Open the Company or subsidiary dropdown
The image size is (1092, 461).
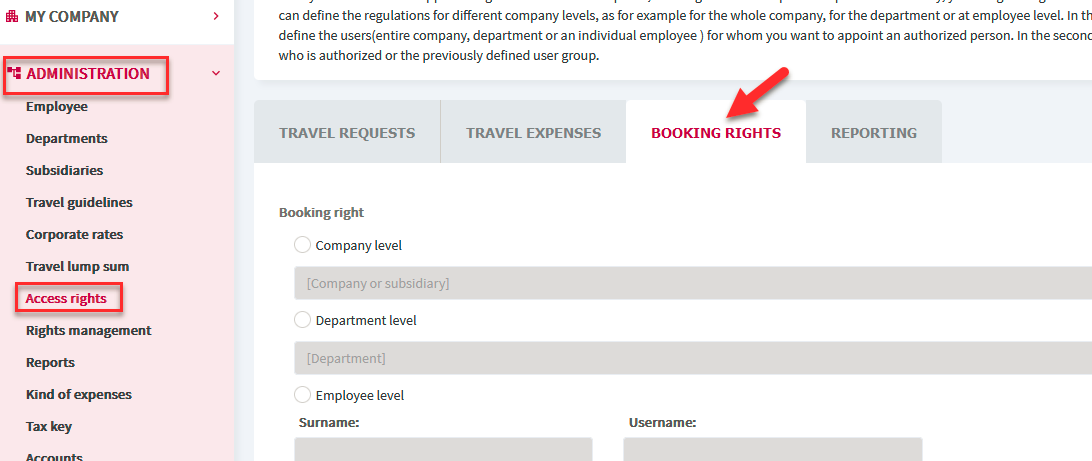[693, 283]
